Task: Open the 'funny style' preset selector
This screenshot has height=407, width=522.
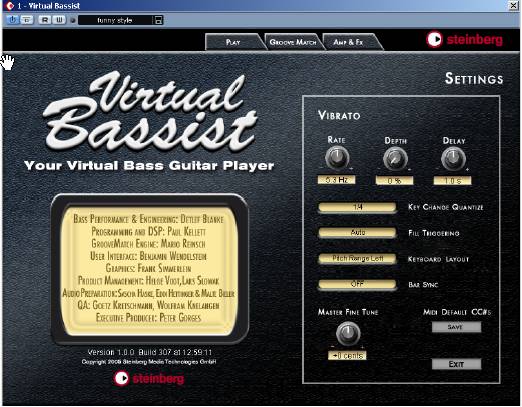Action: 115,20
